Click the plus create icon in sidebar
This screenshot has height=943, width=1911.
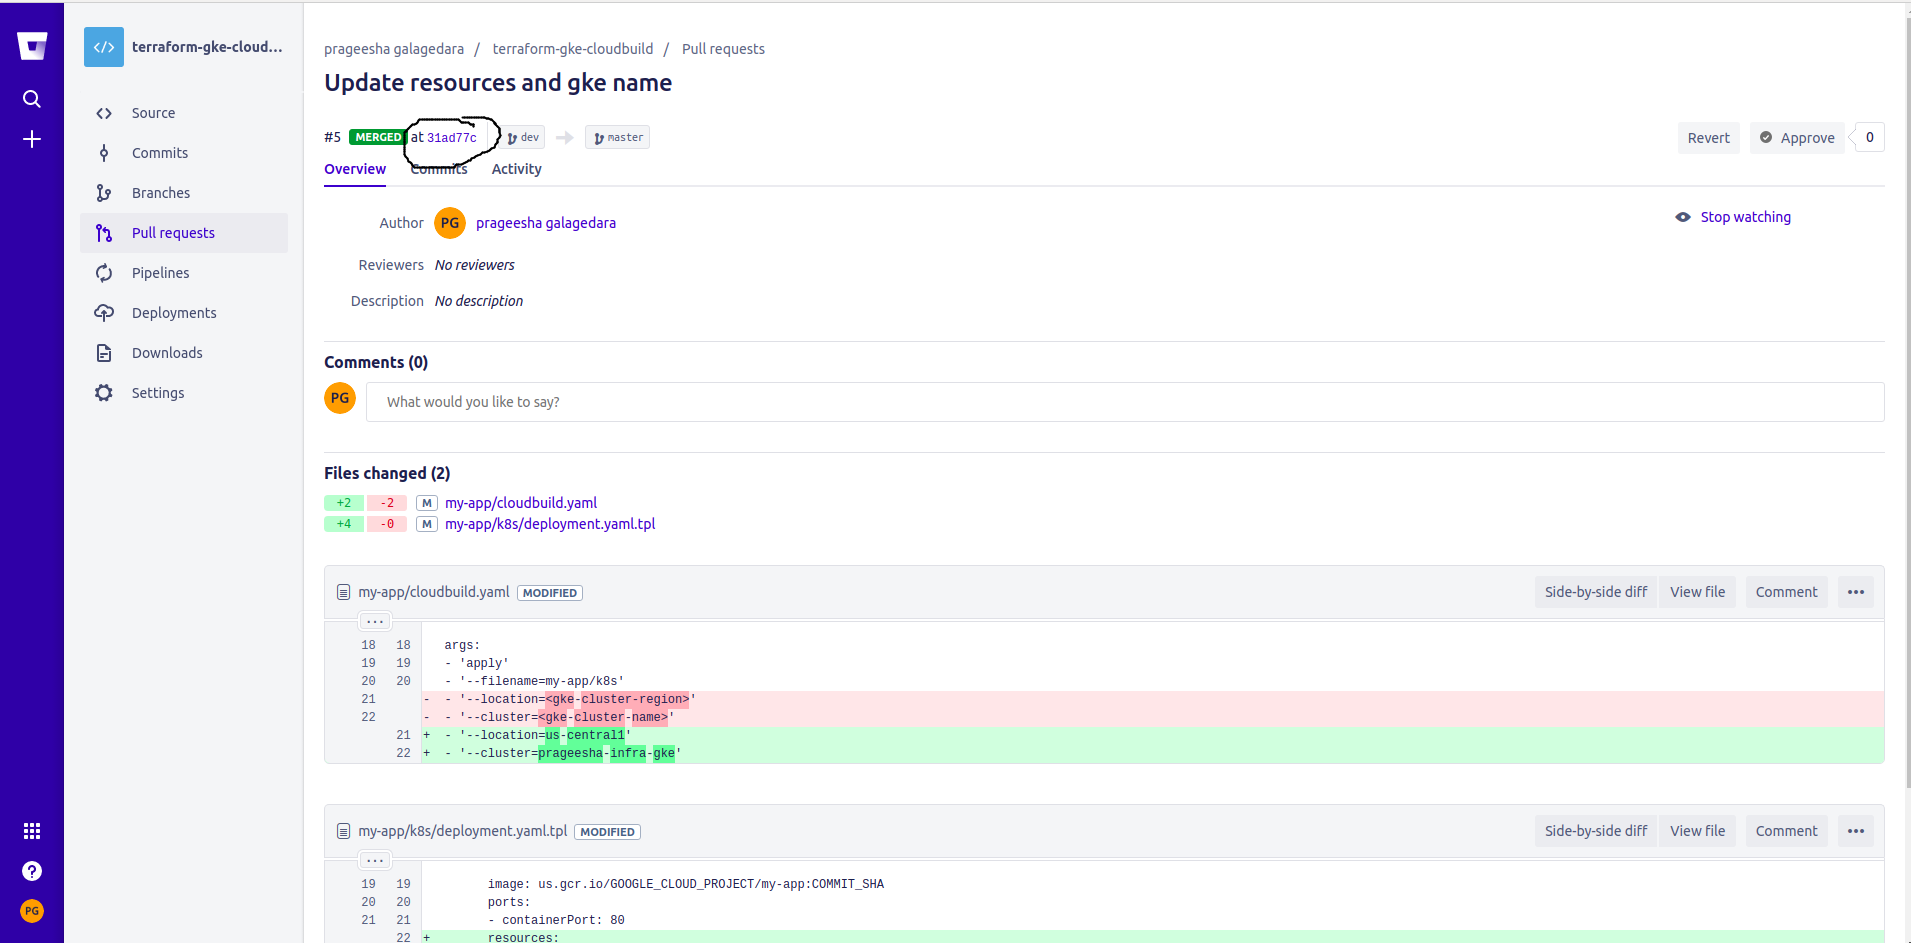32,139
